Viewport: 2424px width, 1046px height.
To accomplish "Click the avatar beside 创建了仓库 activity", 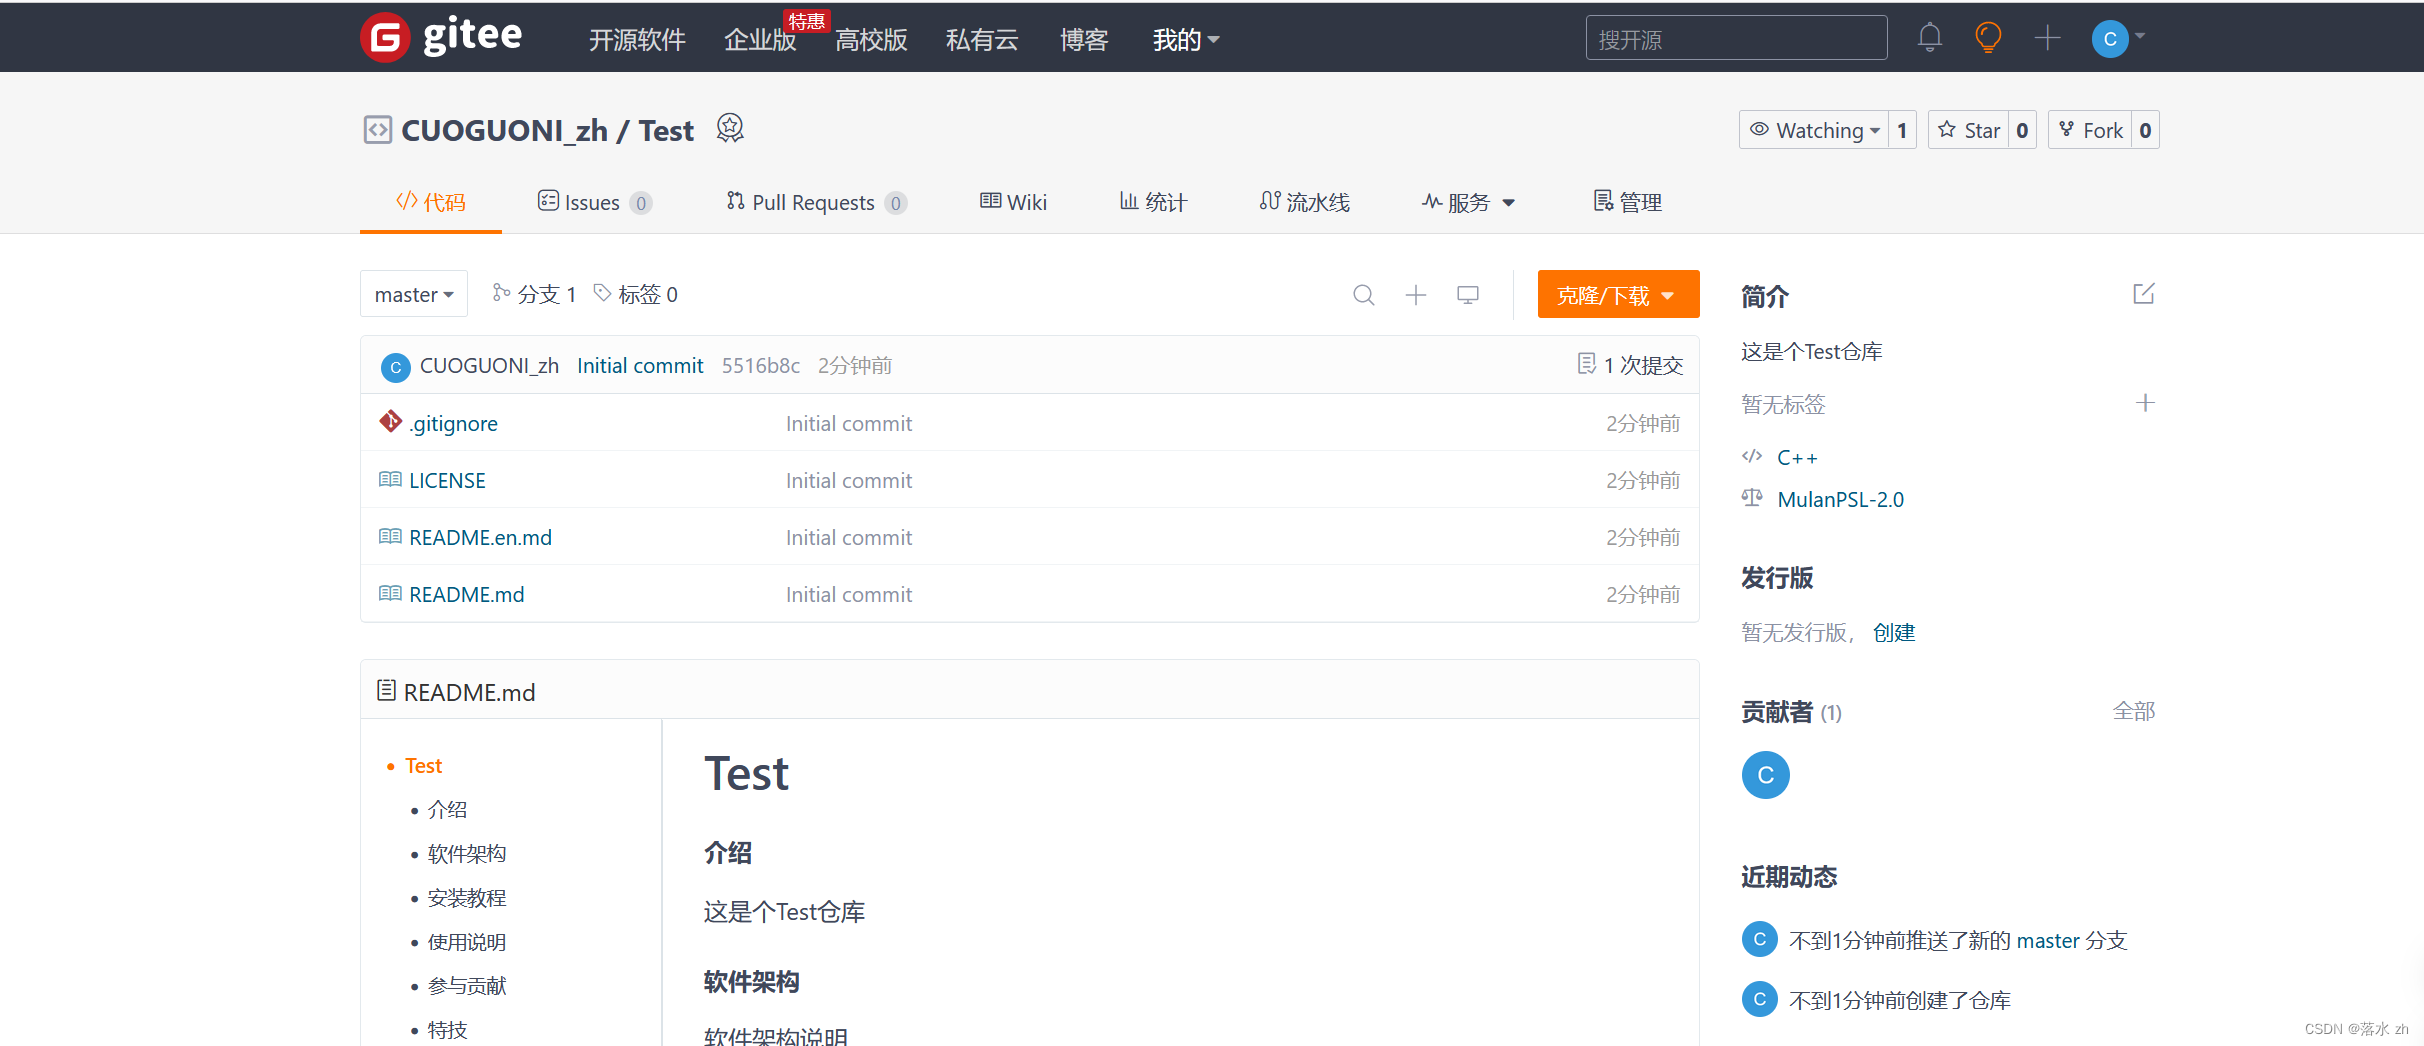I will 1760,999.
